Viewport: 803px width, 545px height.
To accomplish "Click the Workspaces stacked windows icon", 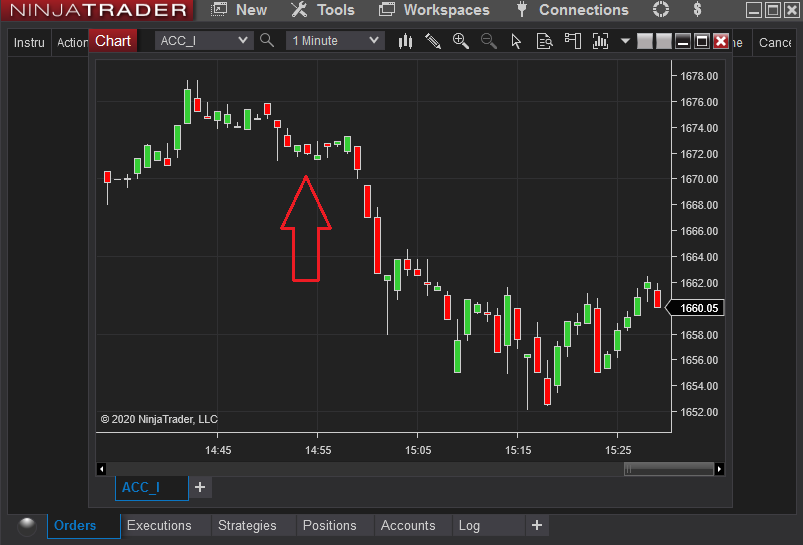I will point(387,9).
